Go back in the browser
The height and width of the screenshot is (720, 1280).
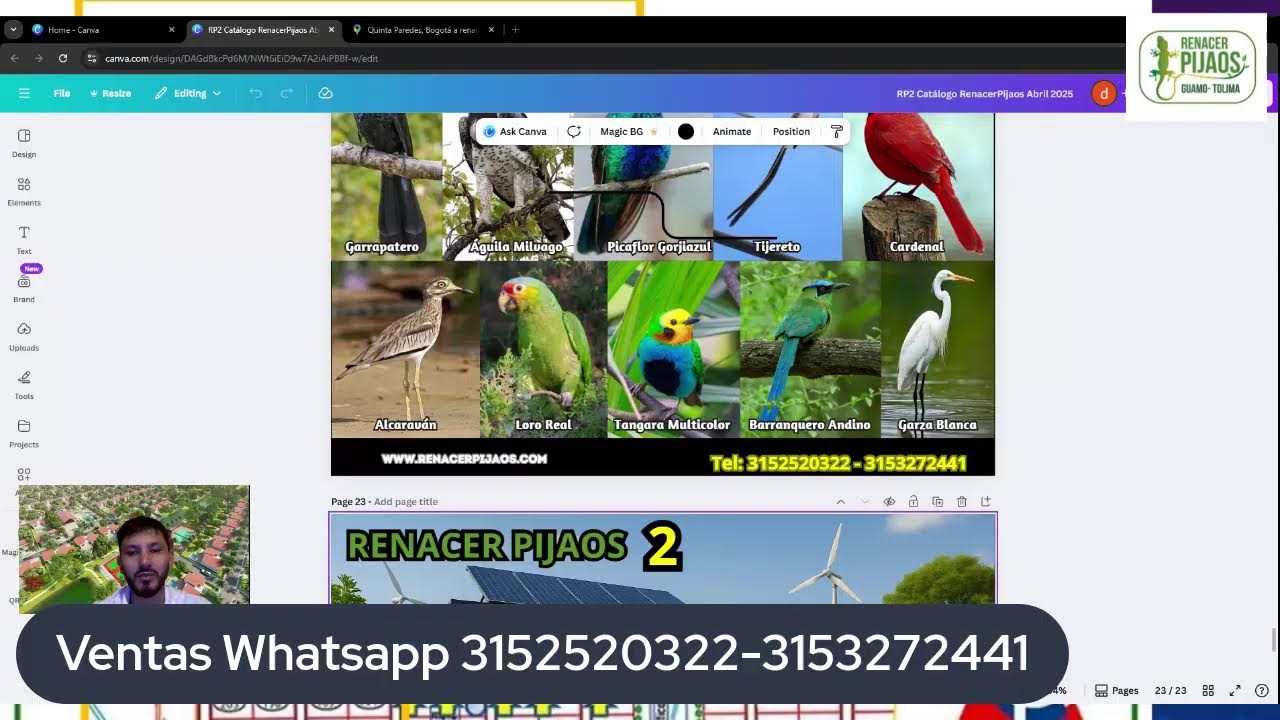tap(15, 58)
